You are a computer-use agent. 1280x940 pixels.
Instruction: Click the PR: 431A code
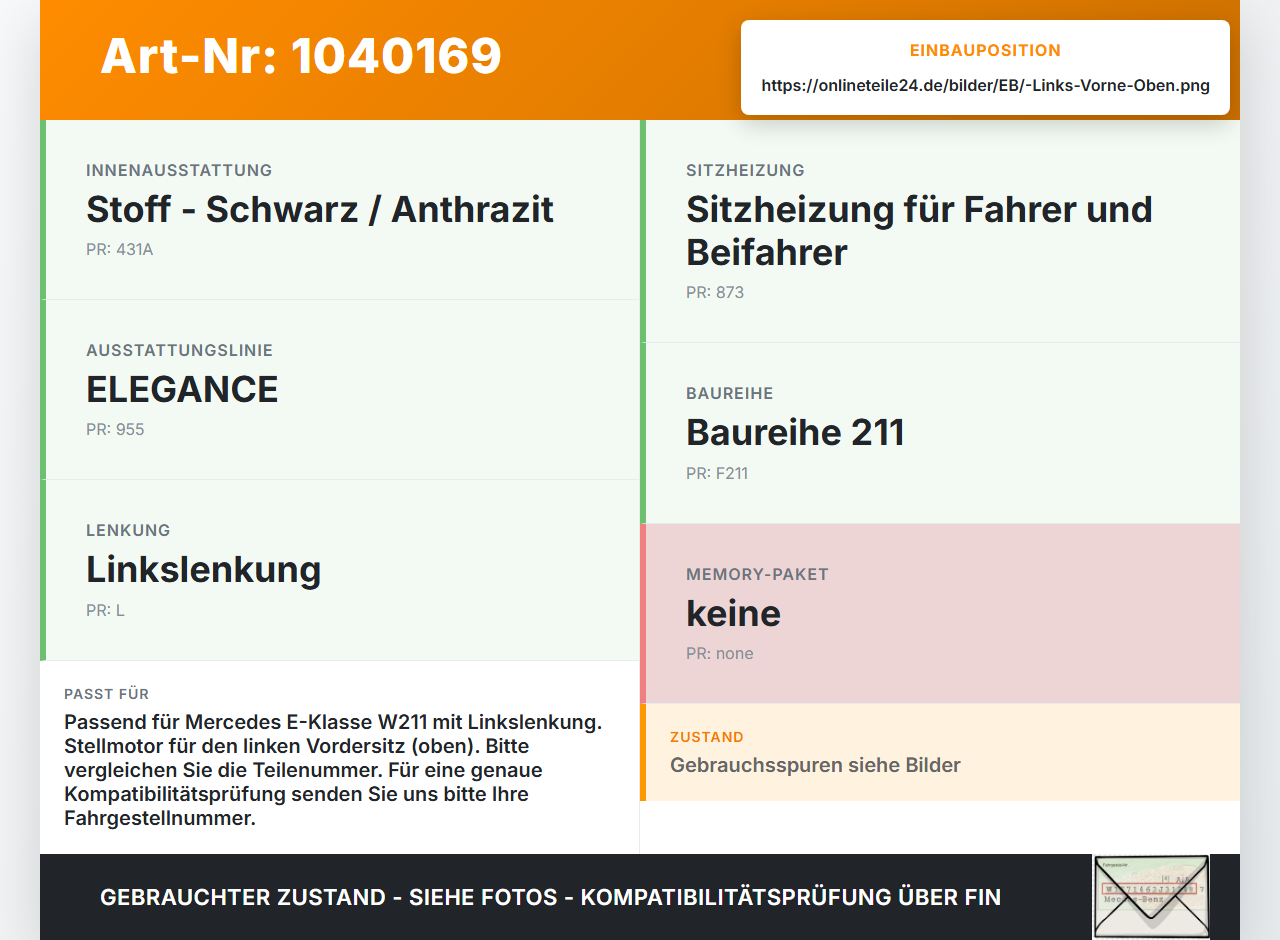coord(120,250)
